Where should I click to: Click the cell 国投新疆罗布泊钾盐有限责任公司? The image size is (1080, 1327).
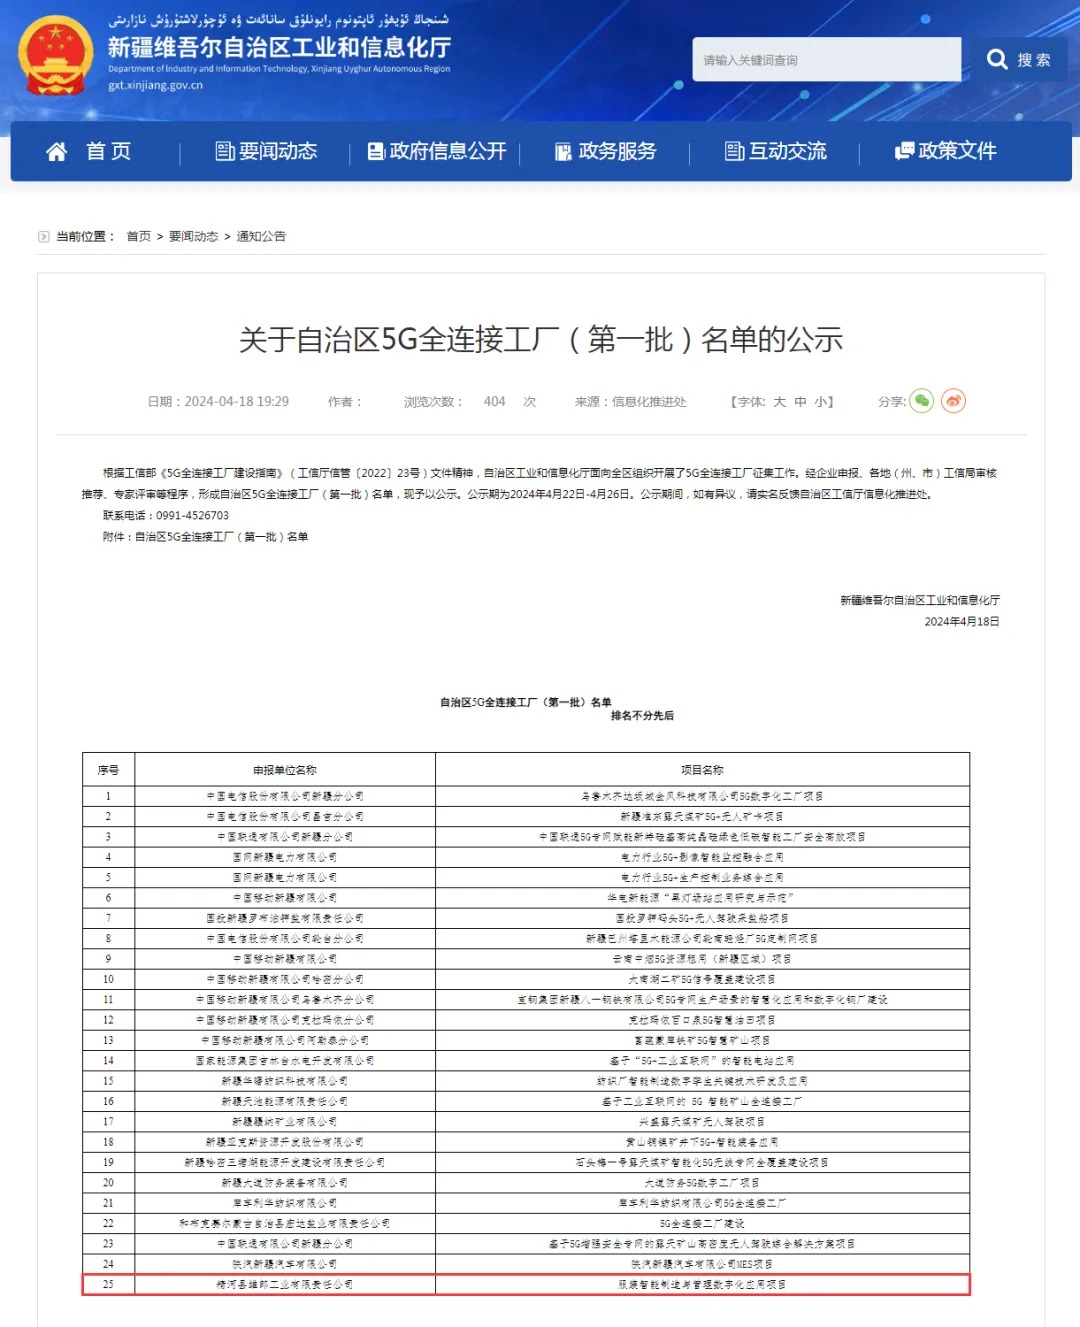click(285, 919)
